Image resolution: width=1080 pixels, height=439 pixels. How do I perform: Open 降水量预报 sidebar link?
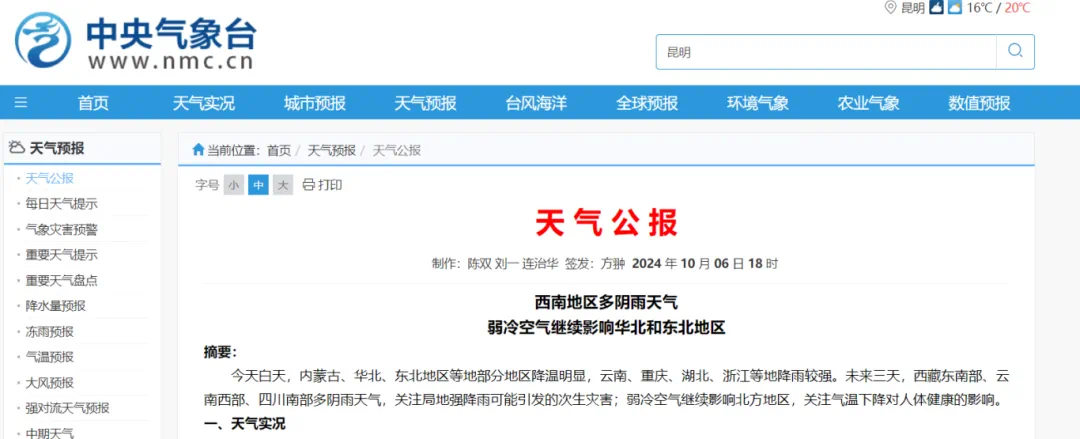coord(56,306)
